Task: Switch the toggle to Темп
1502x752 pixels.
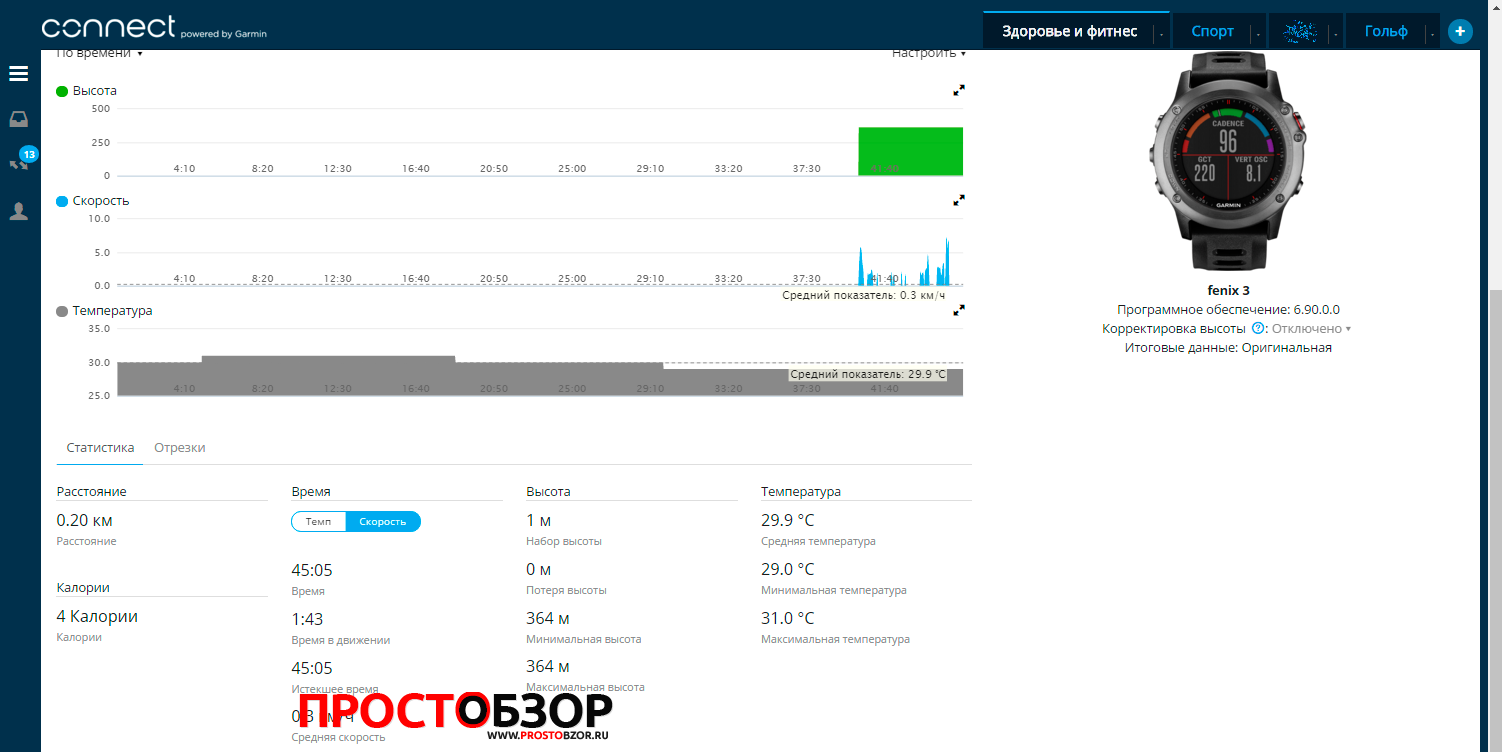Action: click(x=318, y=522)
